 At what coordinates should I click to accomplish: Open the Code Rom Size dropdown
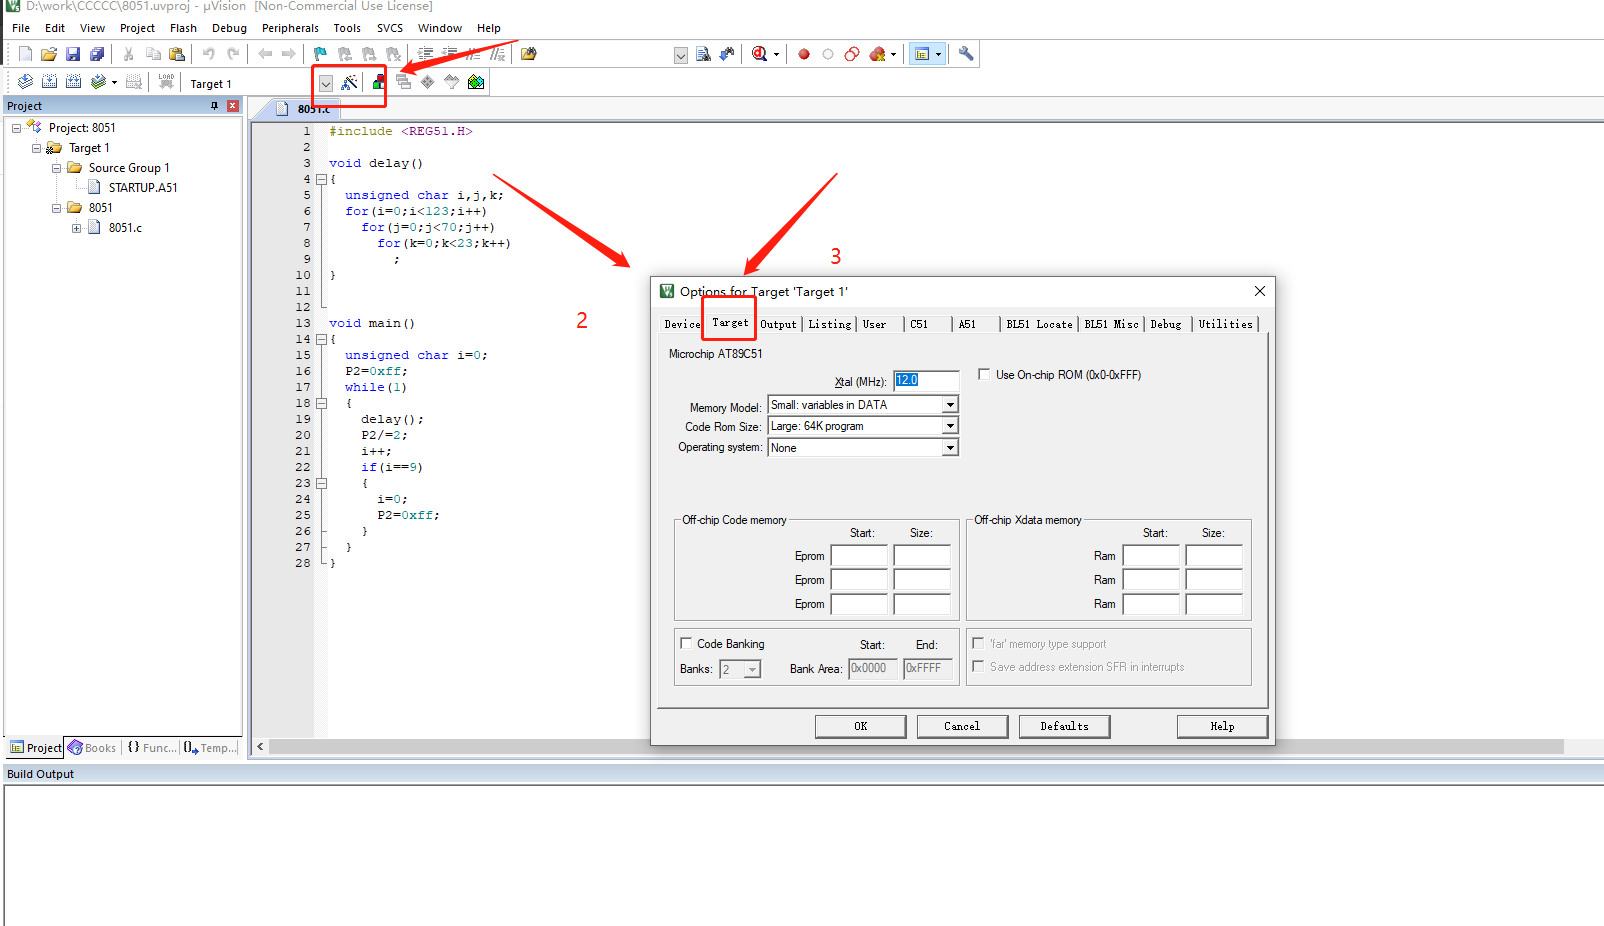[950, 426]
